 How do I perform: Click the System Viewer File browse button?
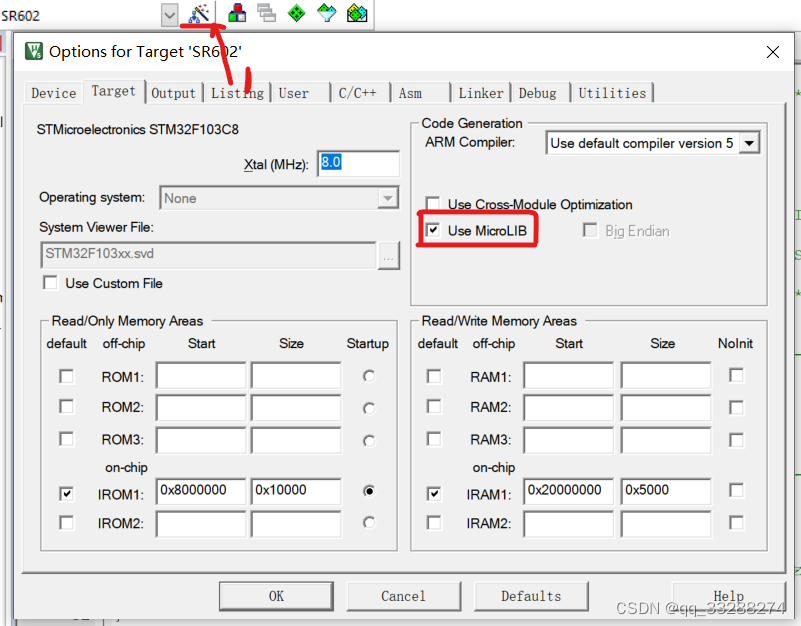click(388, 255)
